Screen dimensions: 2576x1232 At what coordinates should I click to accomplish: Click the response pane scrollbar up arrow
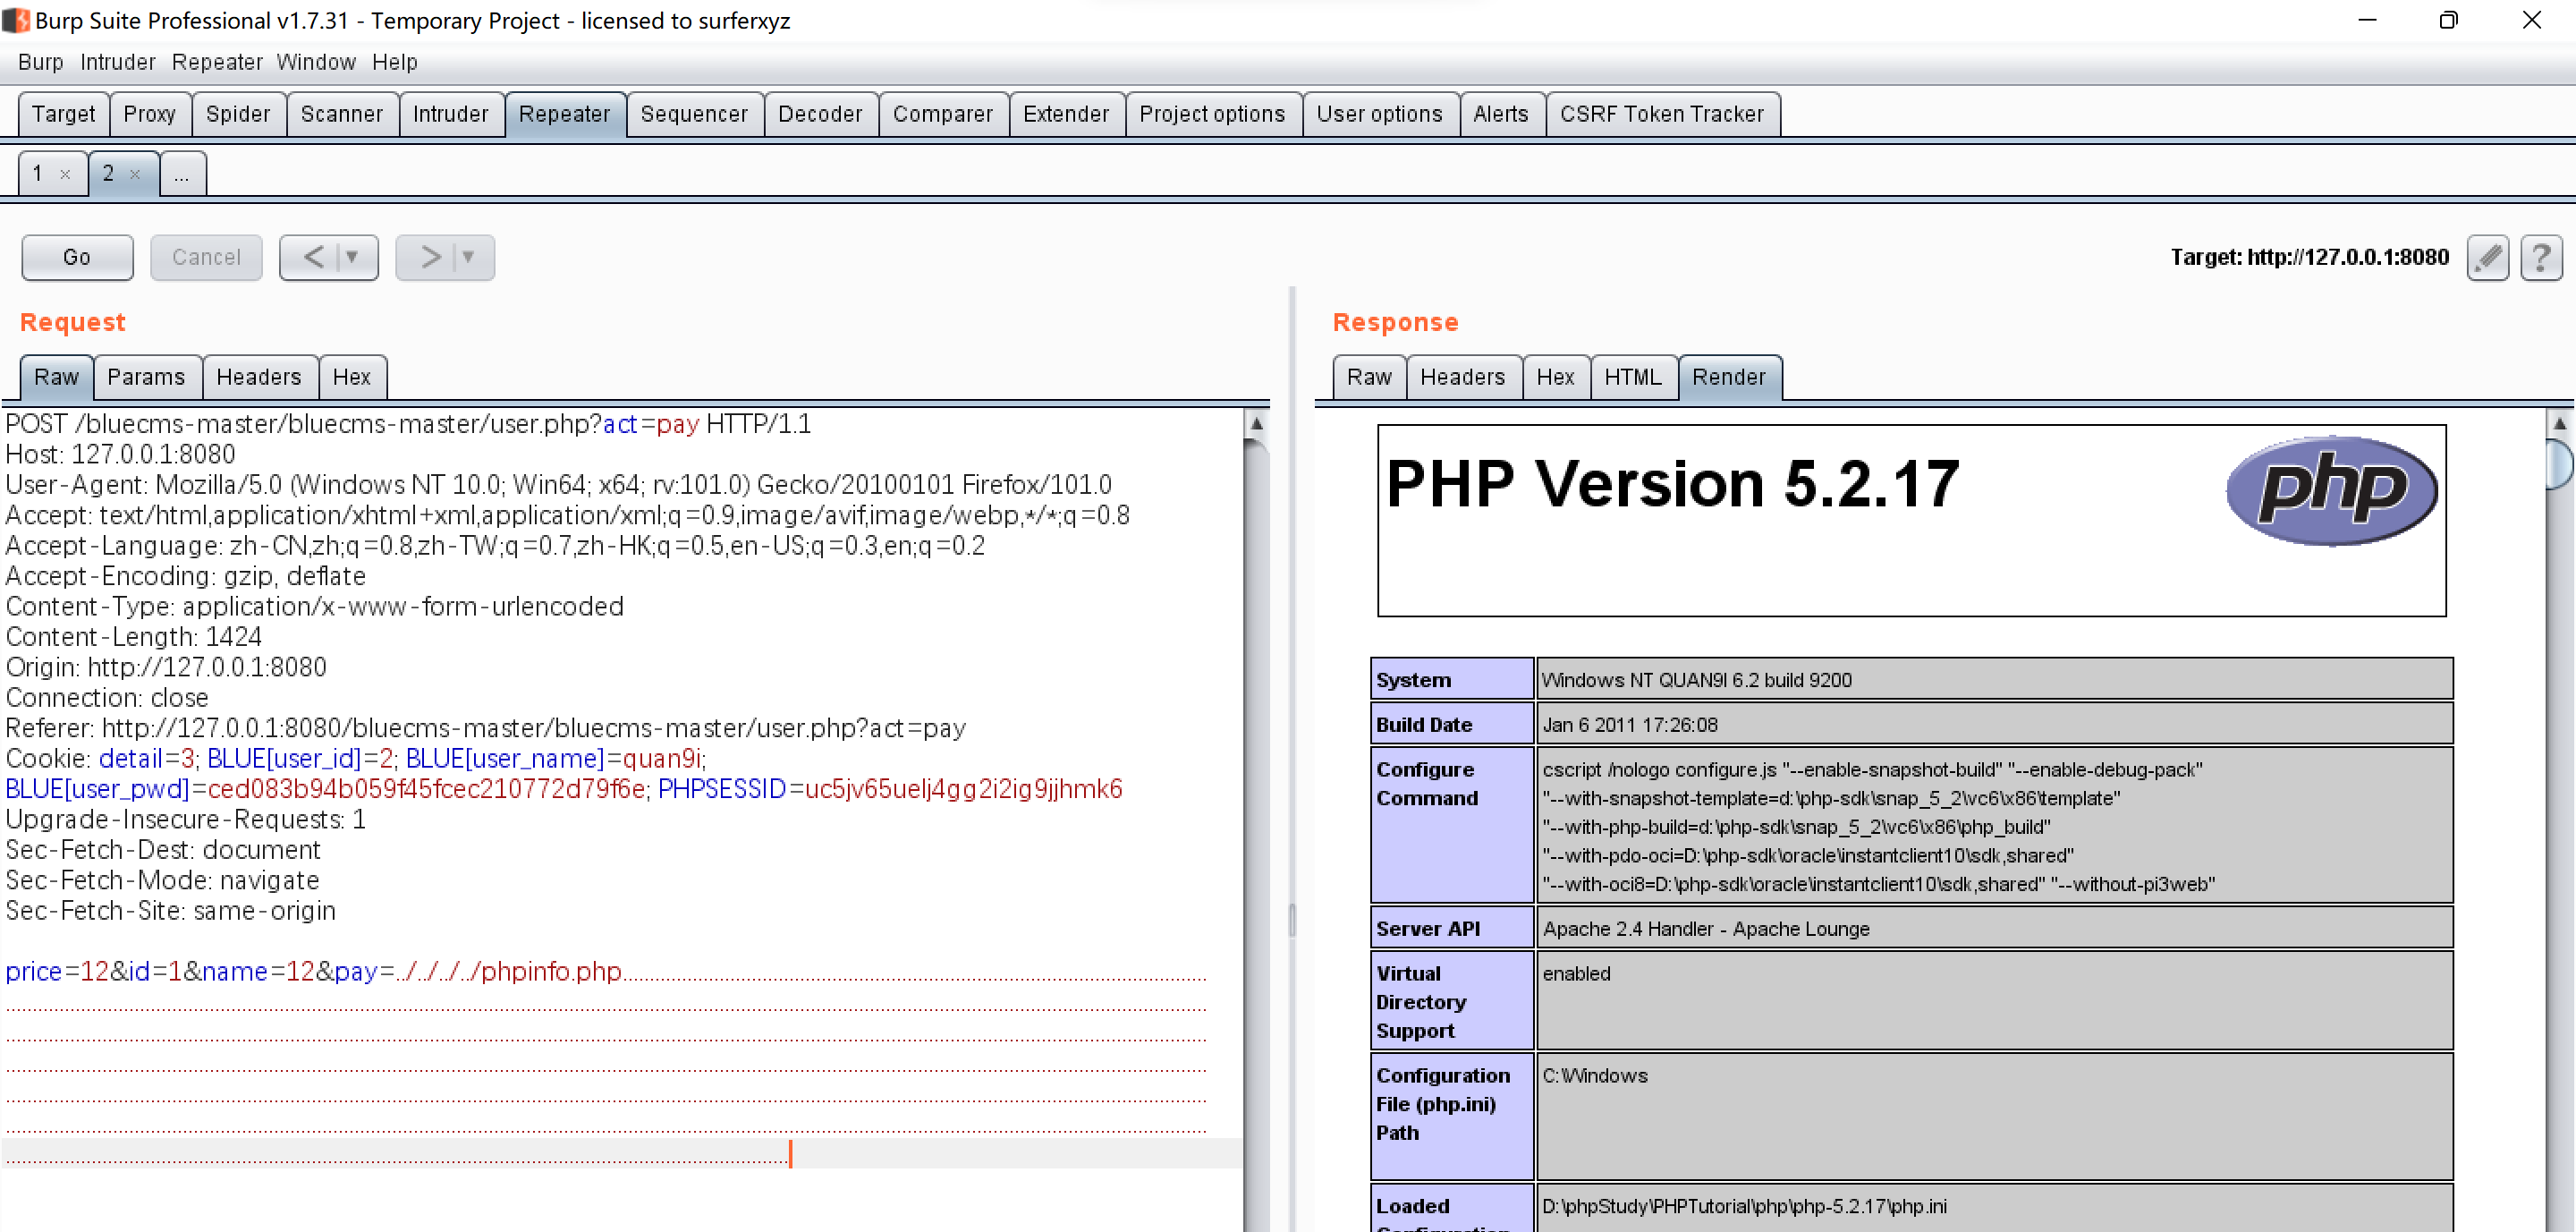[x=2560, y=423]
